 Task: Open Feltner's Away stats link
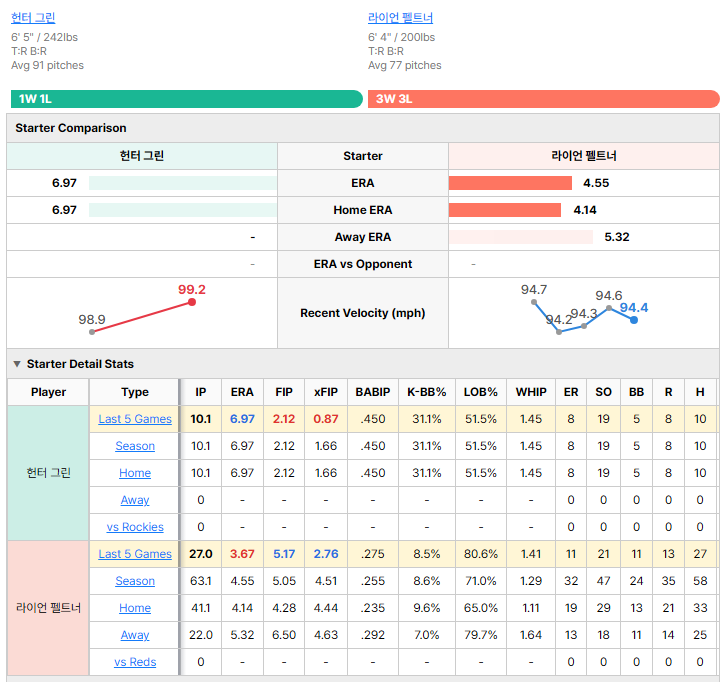(135, 635)
